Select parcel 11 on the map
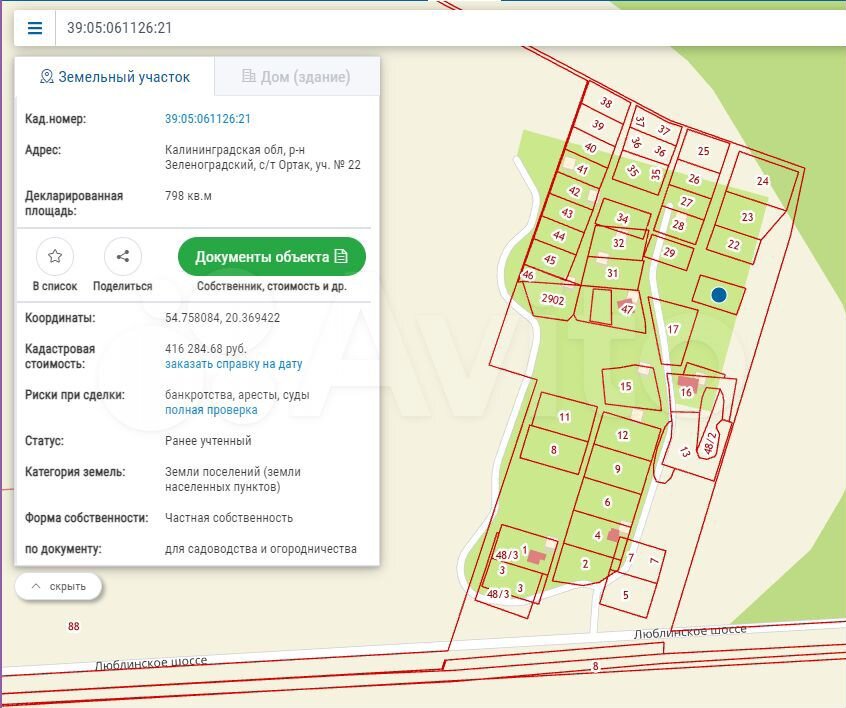Image resolution: width=846 pixels, height=708 pixels. click(x=565, y=416)
